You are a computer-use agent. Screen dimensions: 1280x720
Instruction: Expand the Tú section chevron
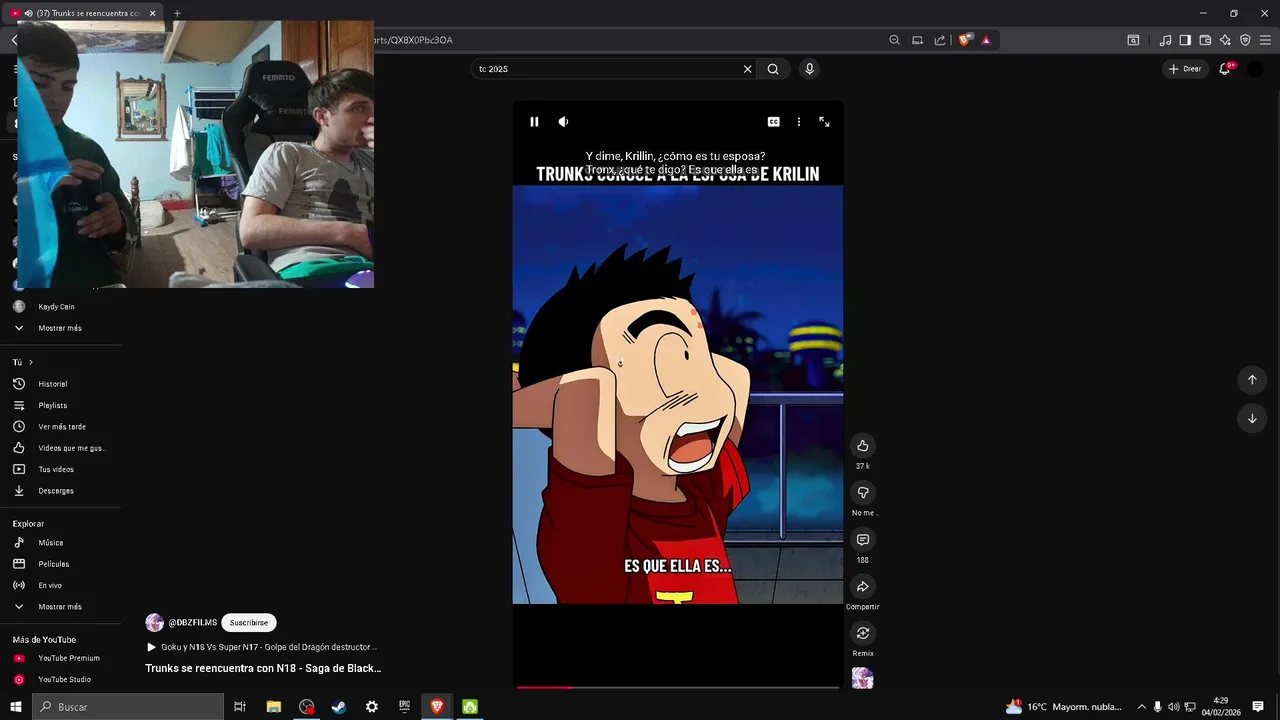31,362
